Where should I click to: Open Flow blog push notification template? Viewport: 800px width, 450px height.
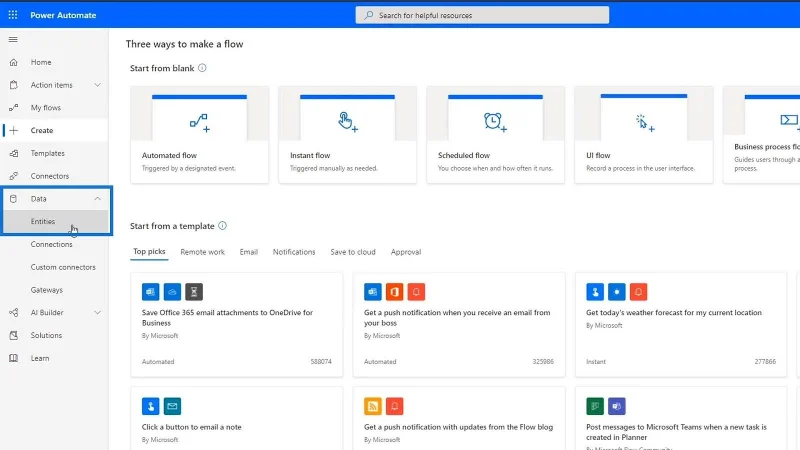coord(459,418)
